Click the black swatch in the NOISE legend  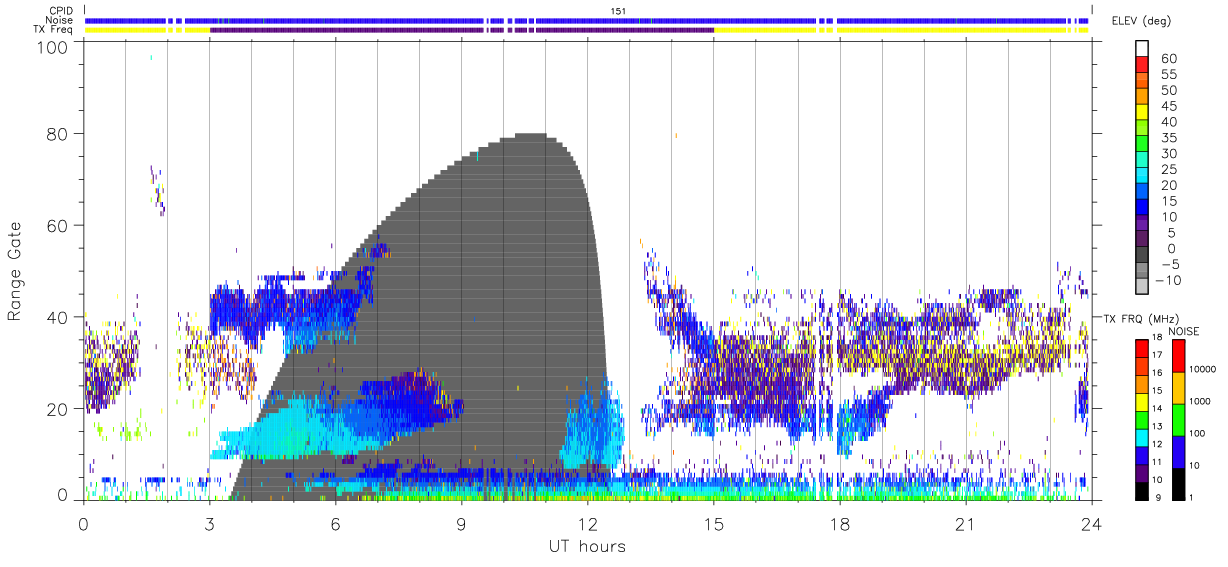pos(1180,483)
